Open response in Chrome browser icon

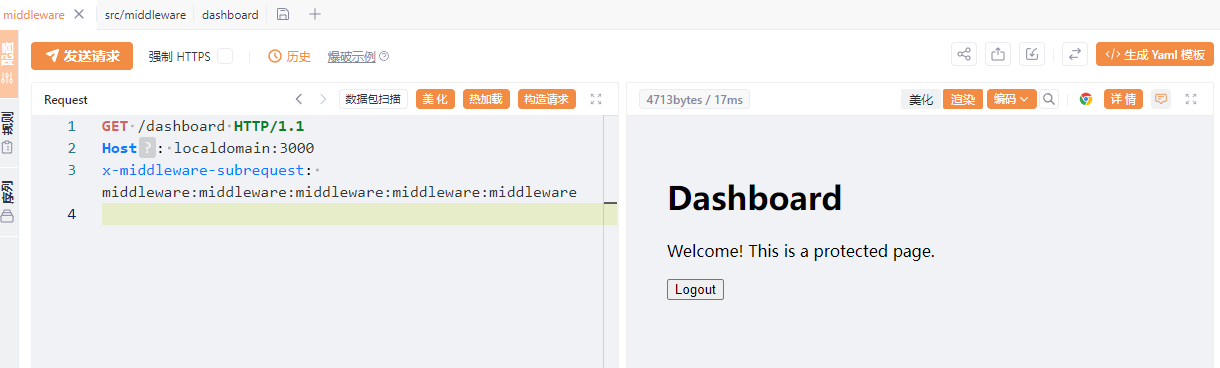click(1086, 99)
